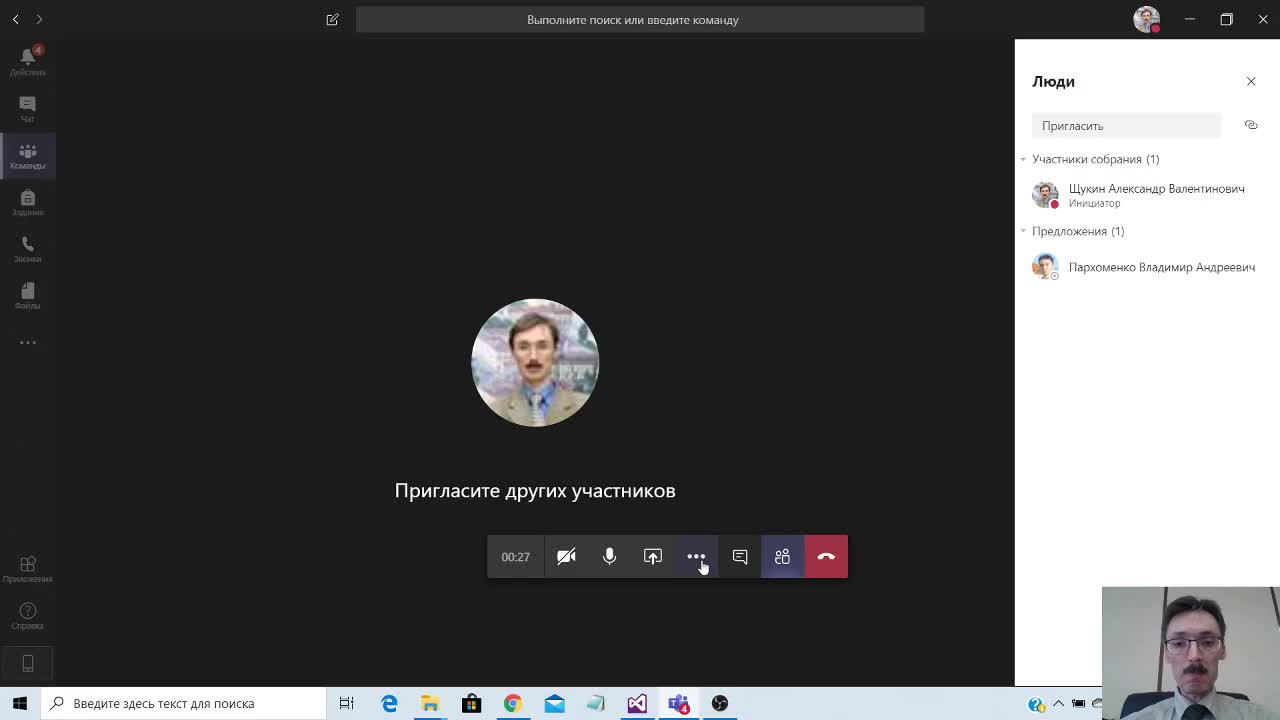Close the Люди panel
This screenshot has width=1280, height=720.
click(x=1251, y=81)
